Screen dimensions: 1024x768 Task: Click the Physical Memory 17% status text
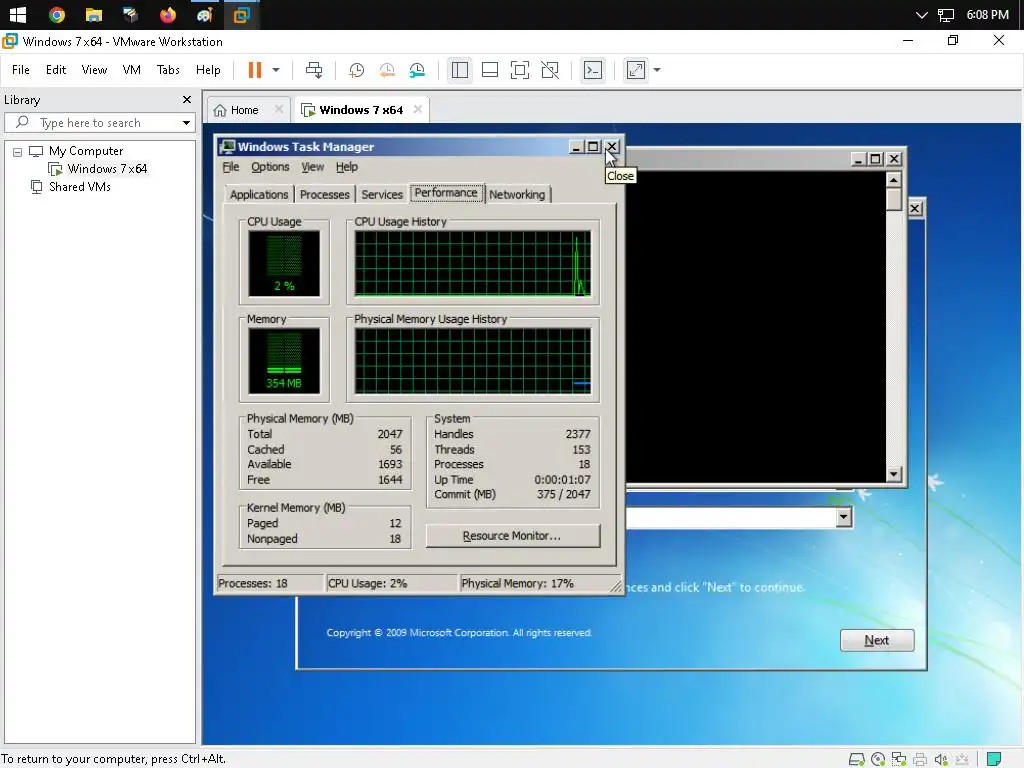(x=518, y=583)
